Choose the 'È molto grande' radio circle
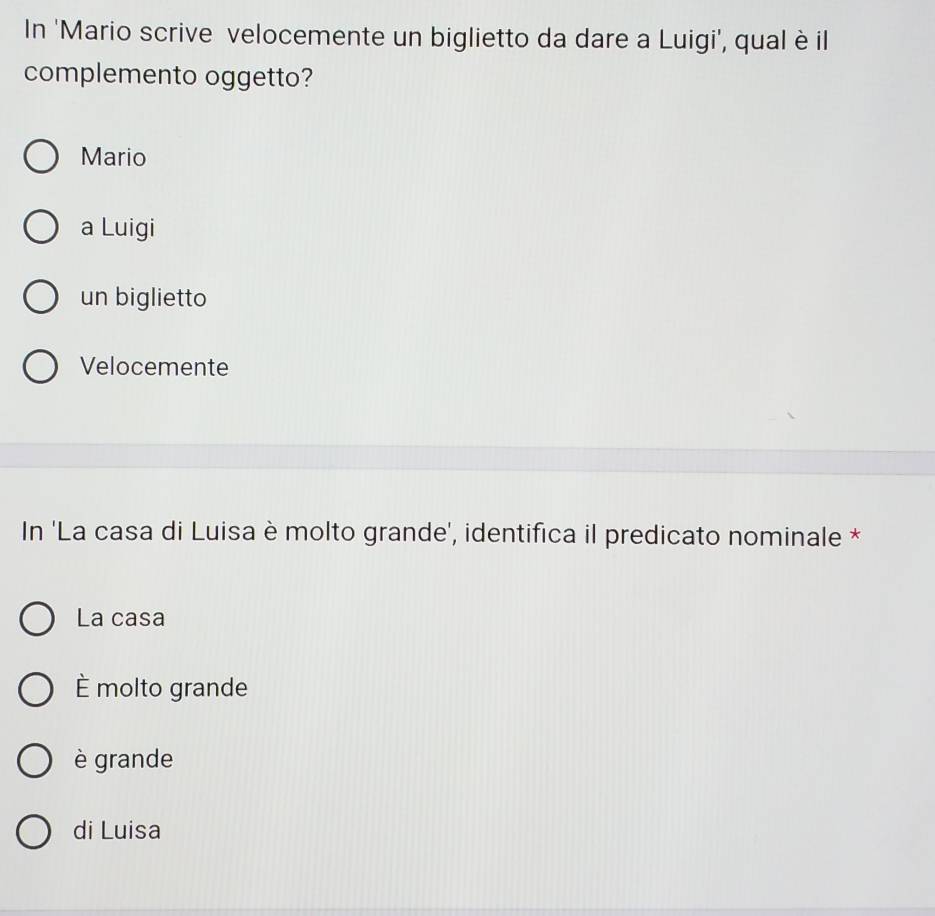This screenshot has height=916, width=935. pos(36,689)
